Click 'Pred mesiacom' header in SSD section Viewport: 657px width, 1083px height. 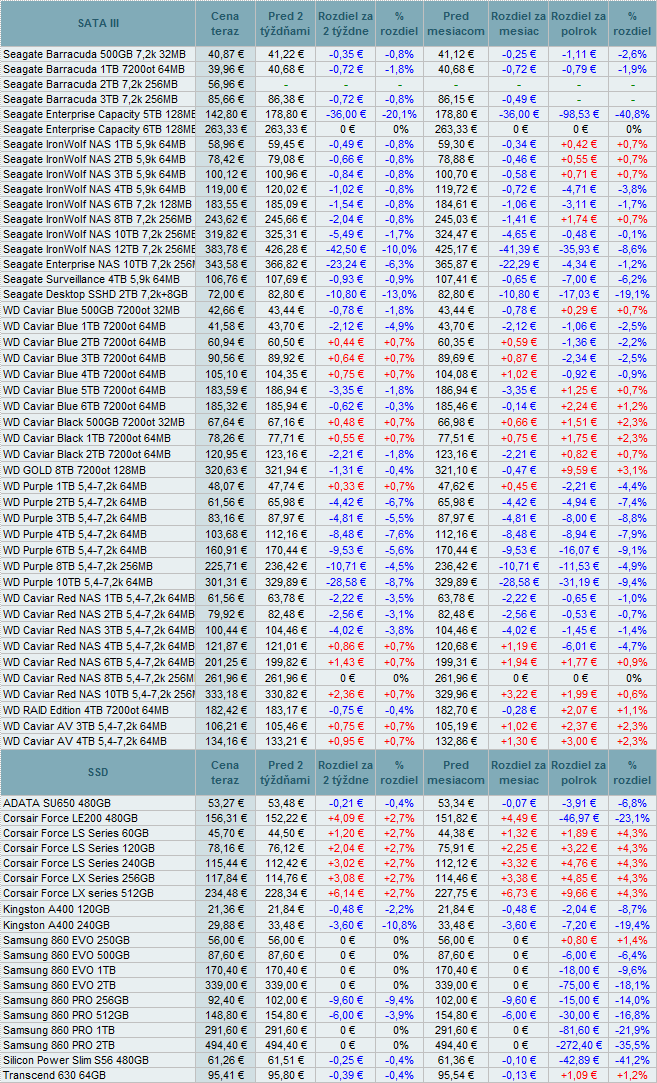pos(455,772)
